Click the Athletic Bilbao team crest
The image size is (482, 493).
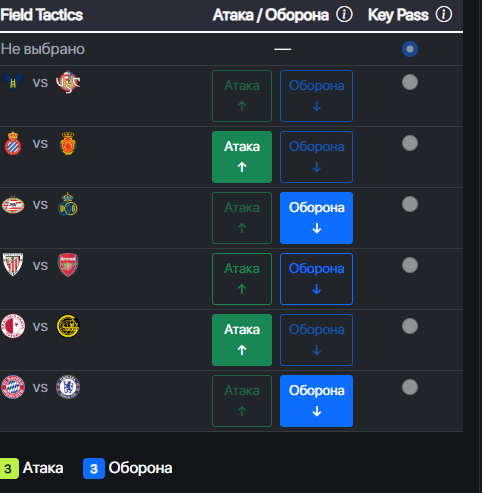[x=13, y=265]
